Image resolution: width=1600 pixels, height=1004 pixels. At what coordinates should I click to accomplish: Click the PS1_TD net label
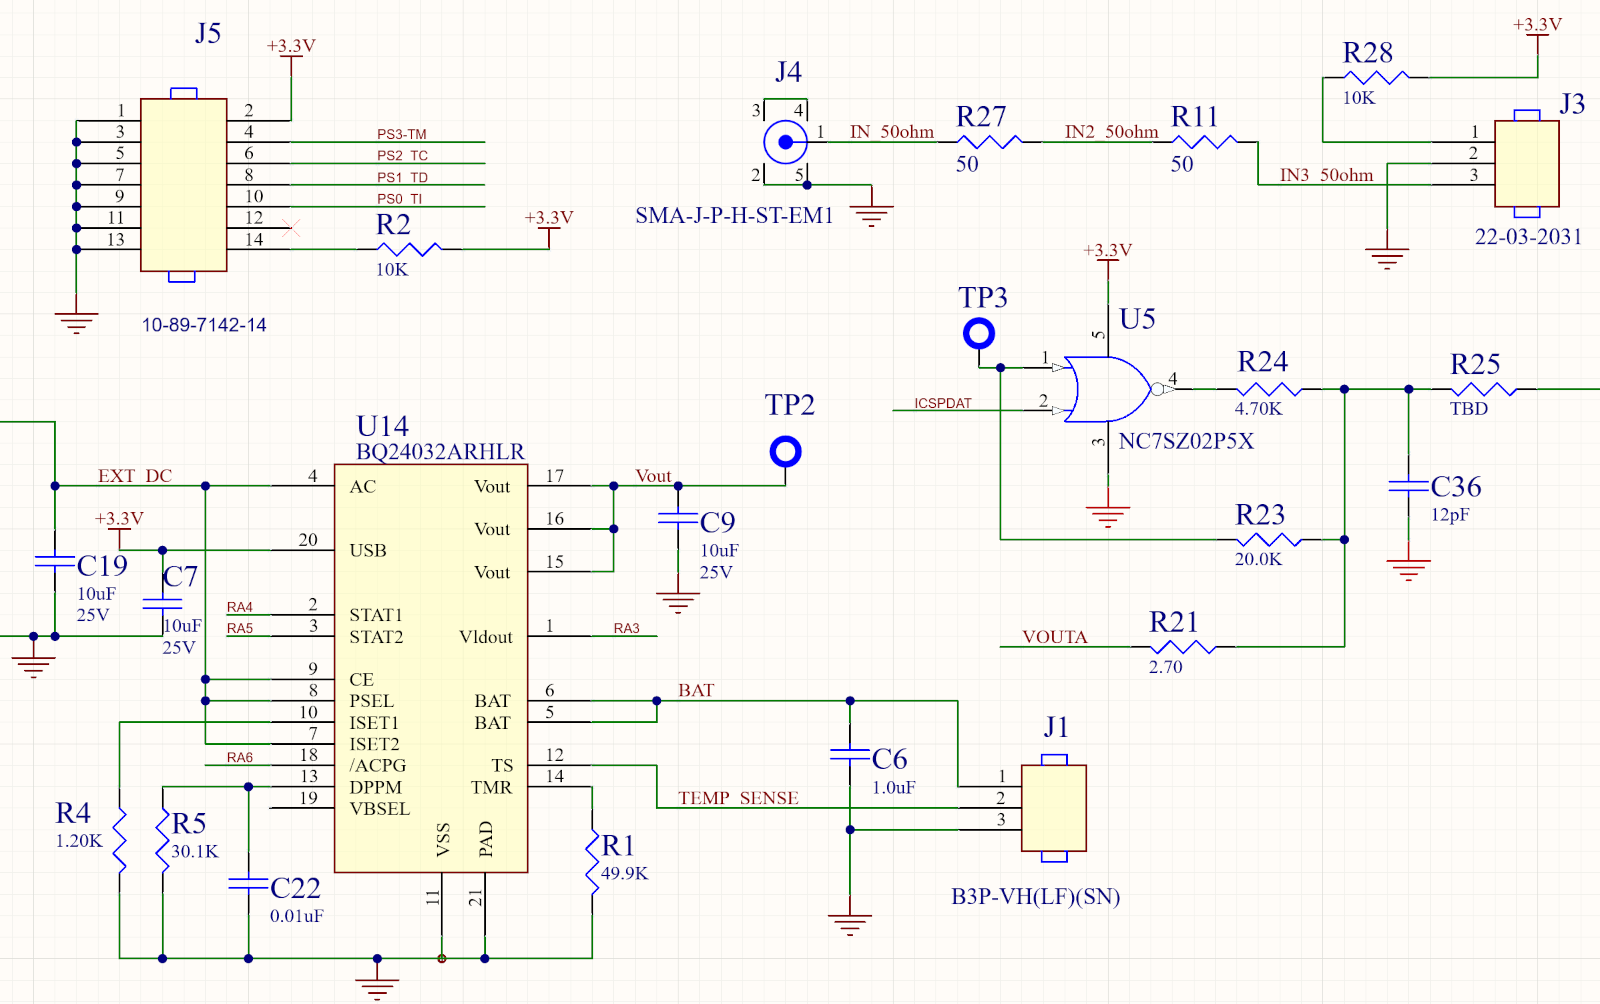[402, 178]
